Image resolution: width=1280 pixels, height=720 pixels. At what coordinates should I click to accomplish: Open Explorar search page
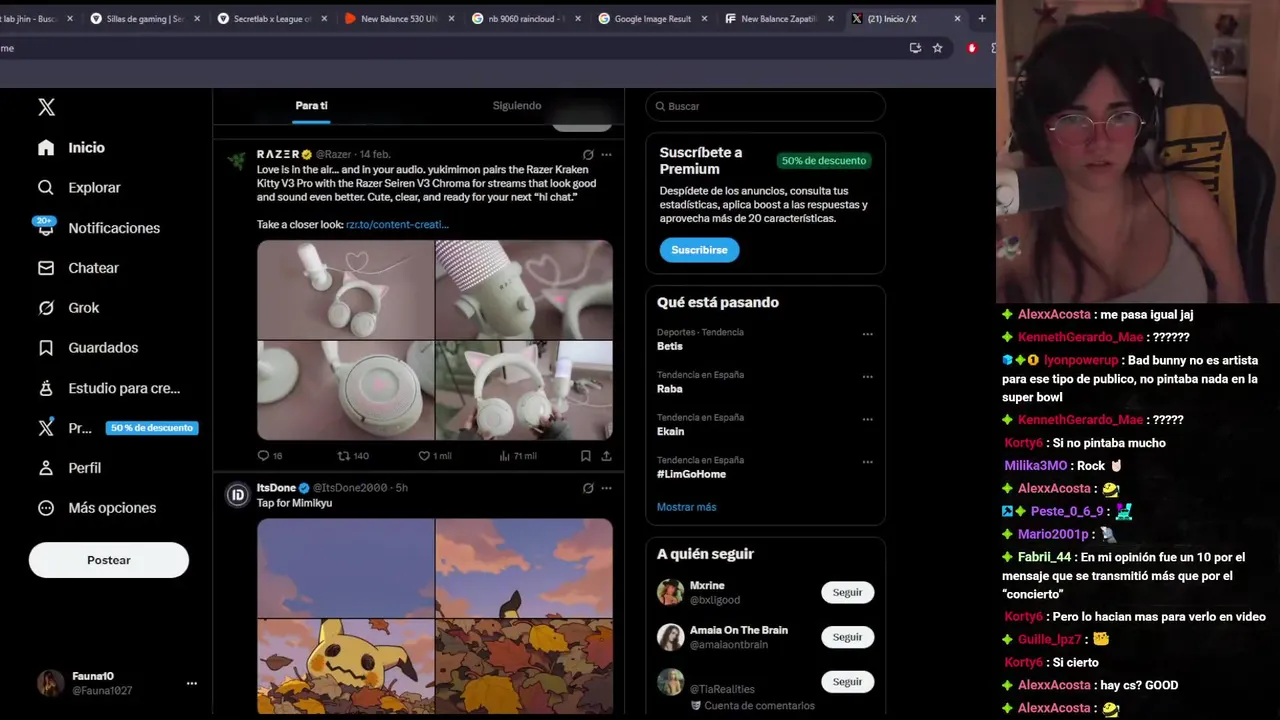[x=79, y=187]
